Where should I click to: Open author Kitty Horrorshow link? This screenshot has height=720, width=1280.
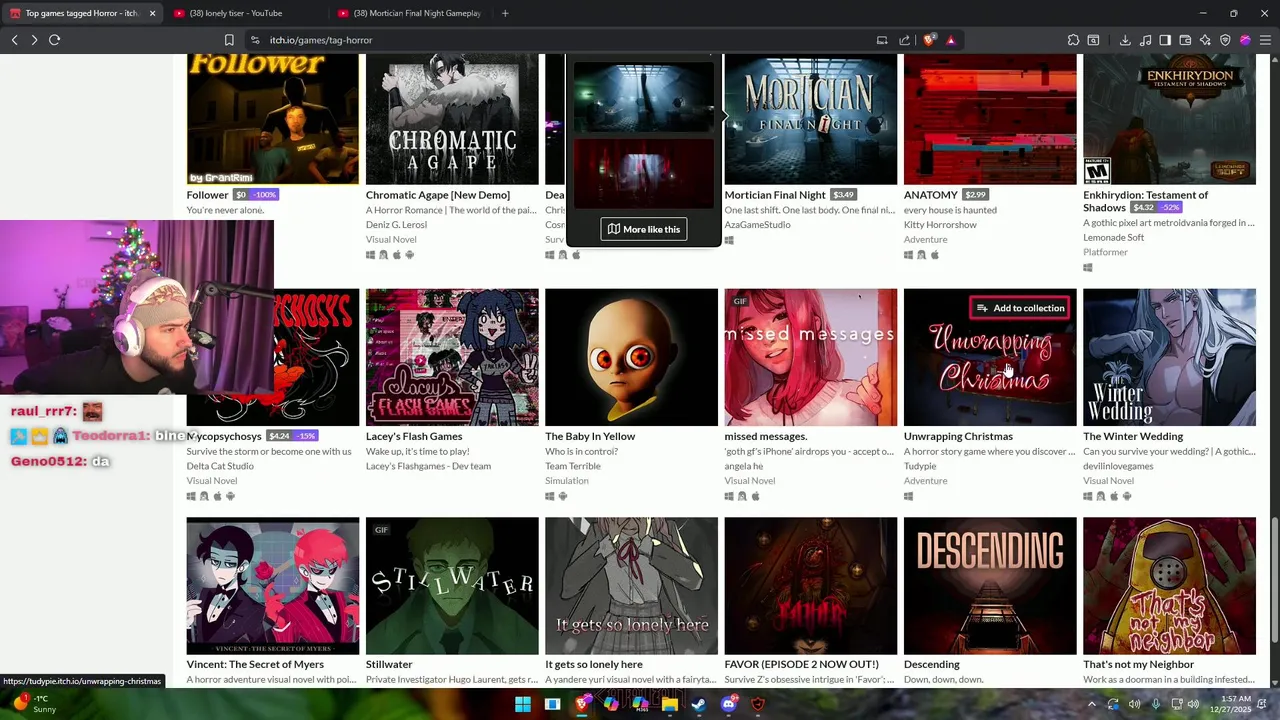click(x=939, y=225)
